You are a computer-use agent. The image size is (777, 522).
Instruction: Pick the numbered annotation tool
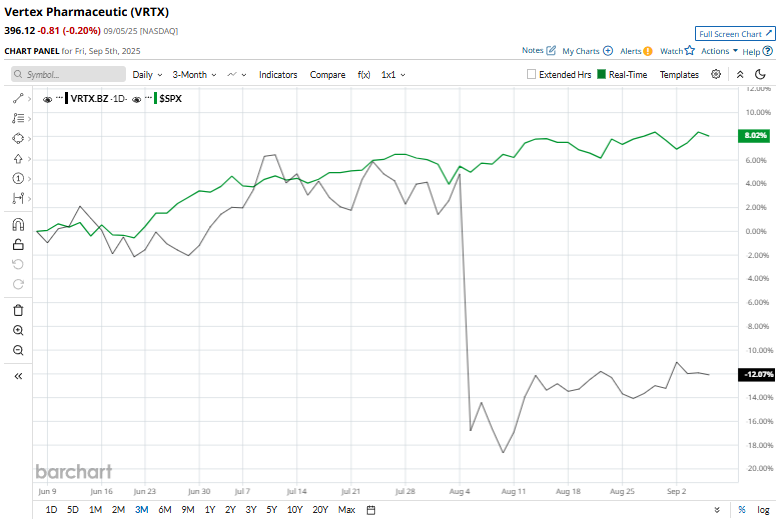[18, 178]
